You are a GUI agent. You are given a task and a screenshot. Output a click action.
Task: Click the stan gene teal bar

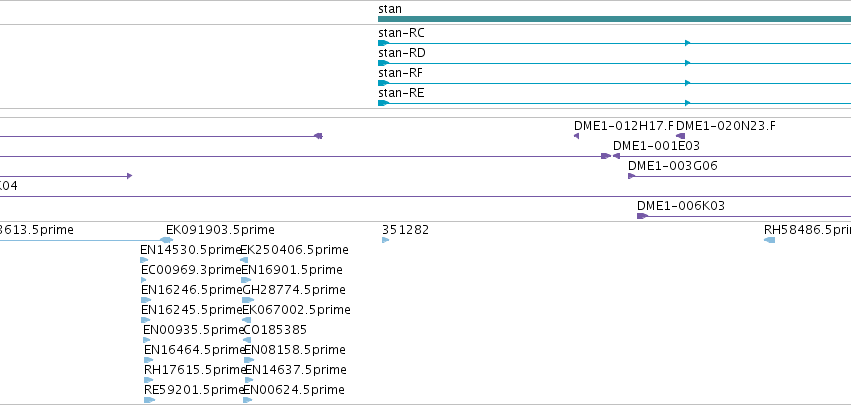click(x=614, y=19)
